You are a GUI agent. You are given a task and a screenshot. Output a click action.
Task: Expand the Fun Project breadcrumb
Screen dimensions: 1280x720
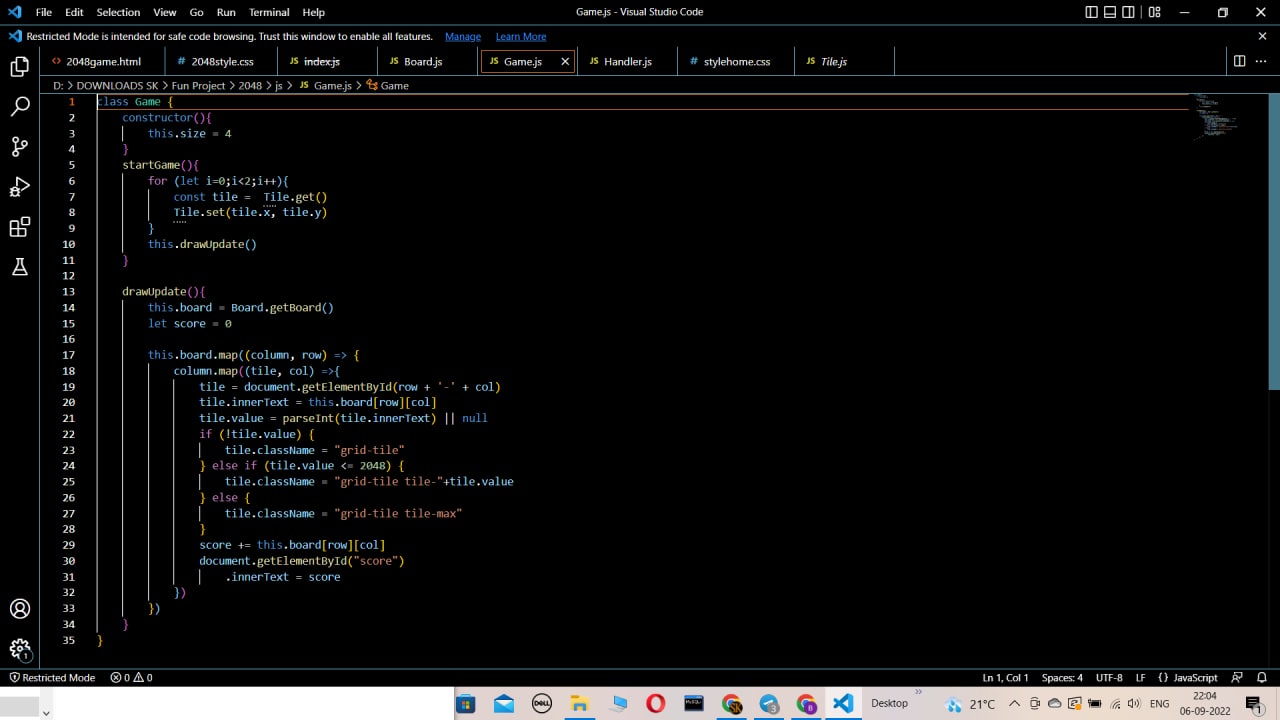[198, 85]
